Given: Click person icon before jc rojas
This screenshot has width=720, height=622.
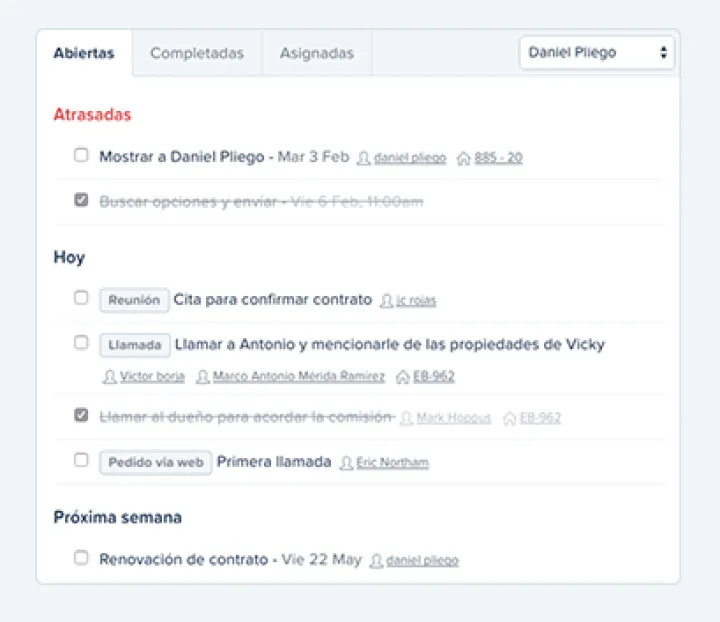Looking at the screenshot, I should [x=387, y=301].
